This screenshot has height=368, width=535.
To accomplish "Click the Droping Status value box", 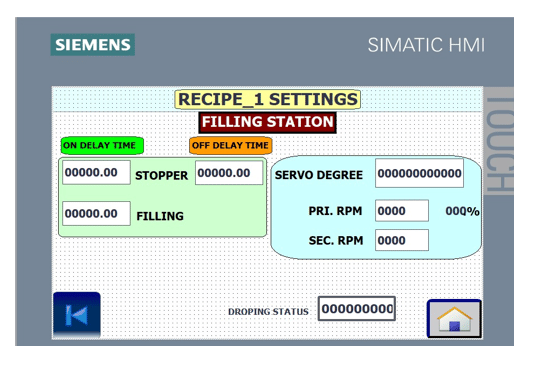I will [x=357, y=309].
